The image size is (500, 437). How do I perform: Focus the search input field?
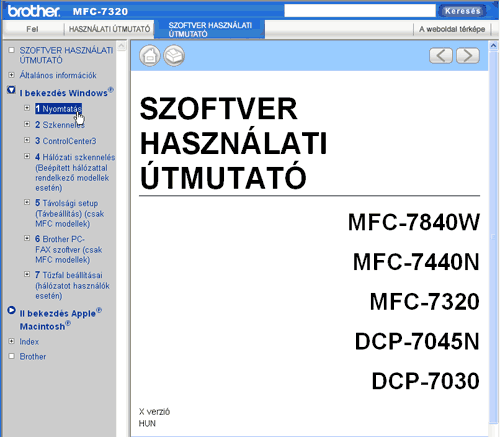(x=360, y=11)
